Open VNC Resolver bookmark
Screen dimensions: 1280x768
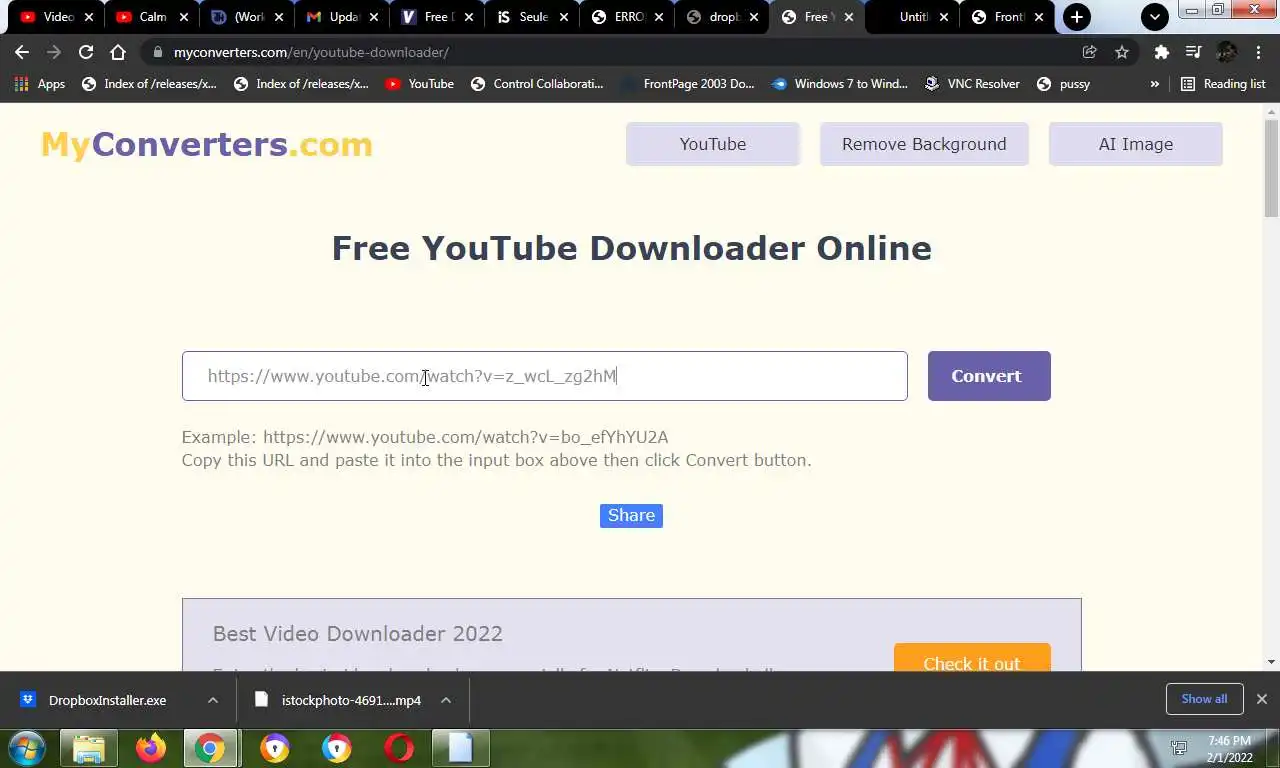(x=972, y=84)
